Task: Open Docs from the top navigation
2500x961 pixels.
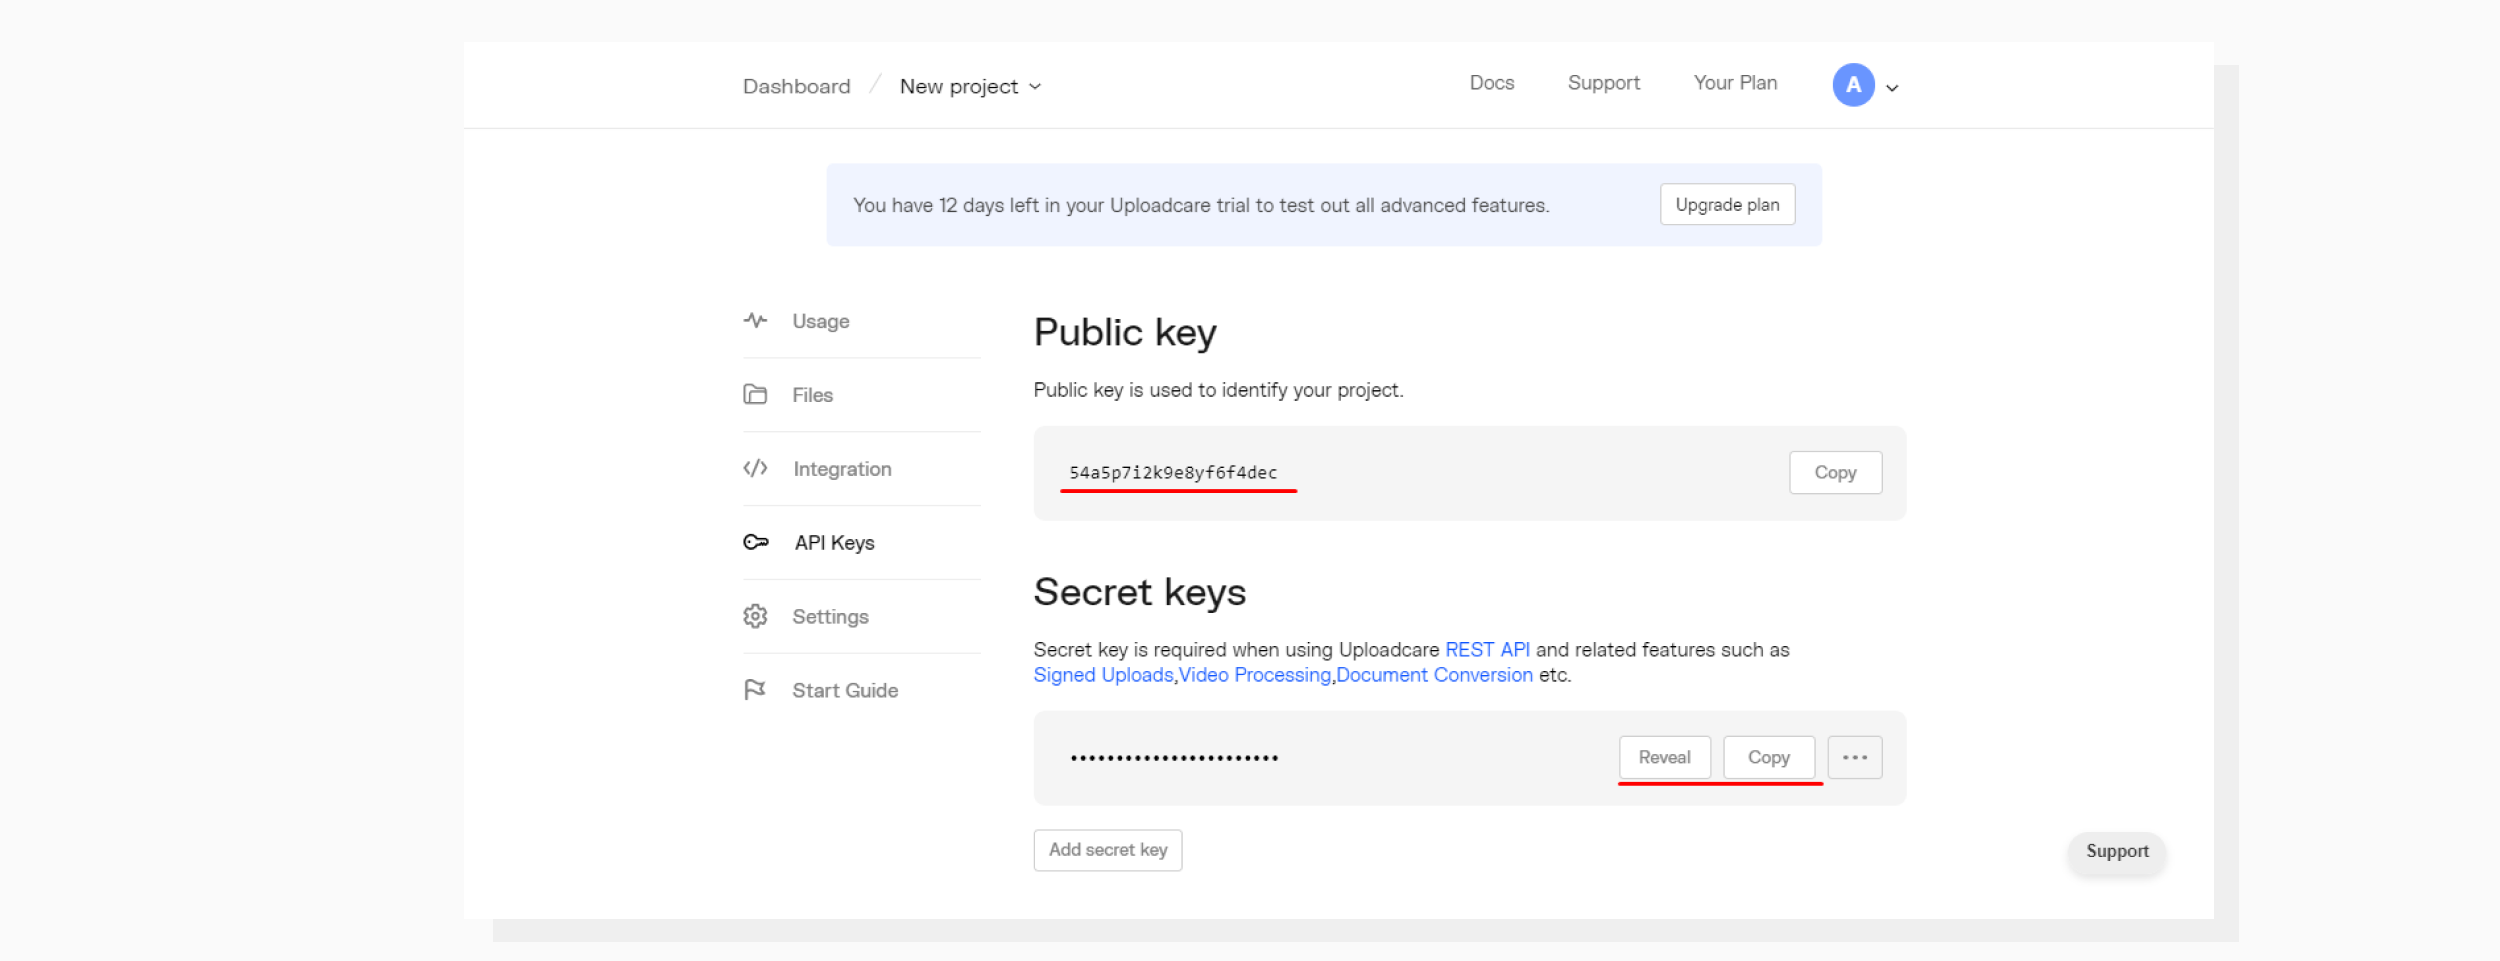Action: 1491,83
